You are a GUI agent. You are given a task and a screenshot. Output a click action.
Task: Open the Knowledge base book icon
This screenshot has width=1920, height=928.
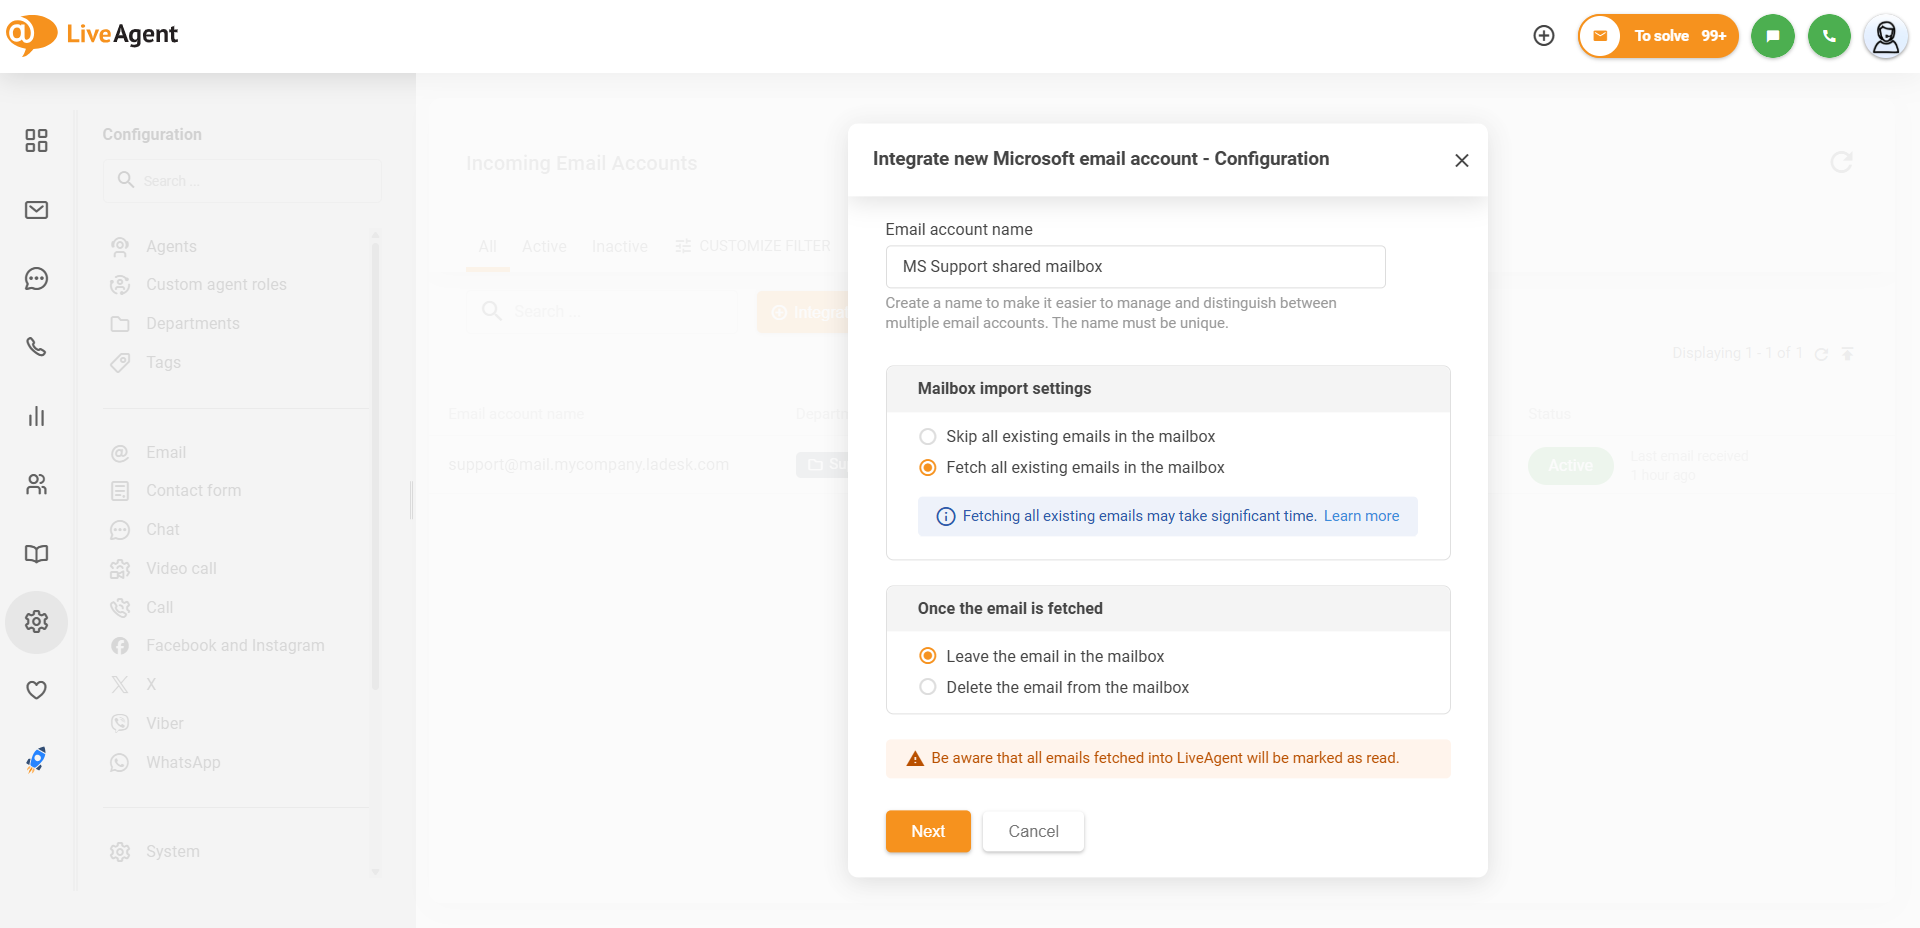point(37,554)
